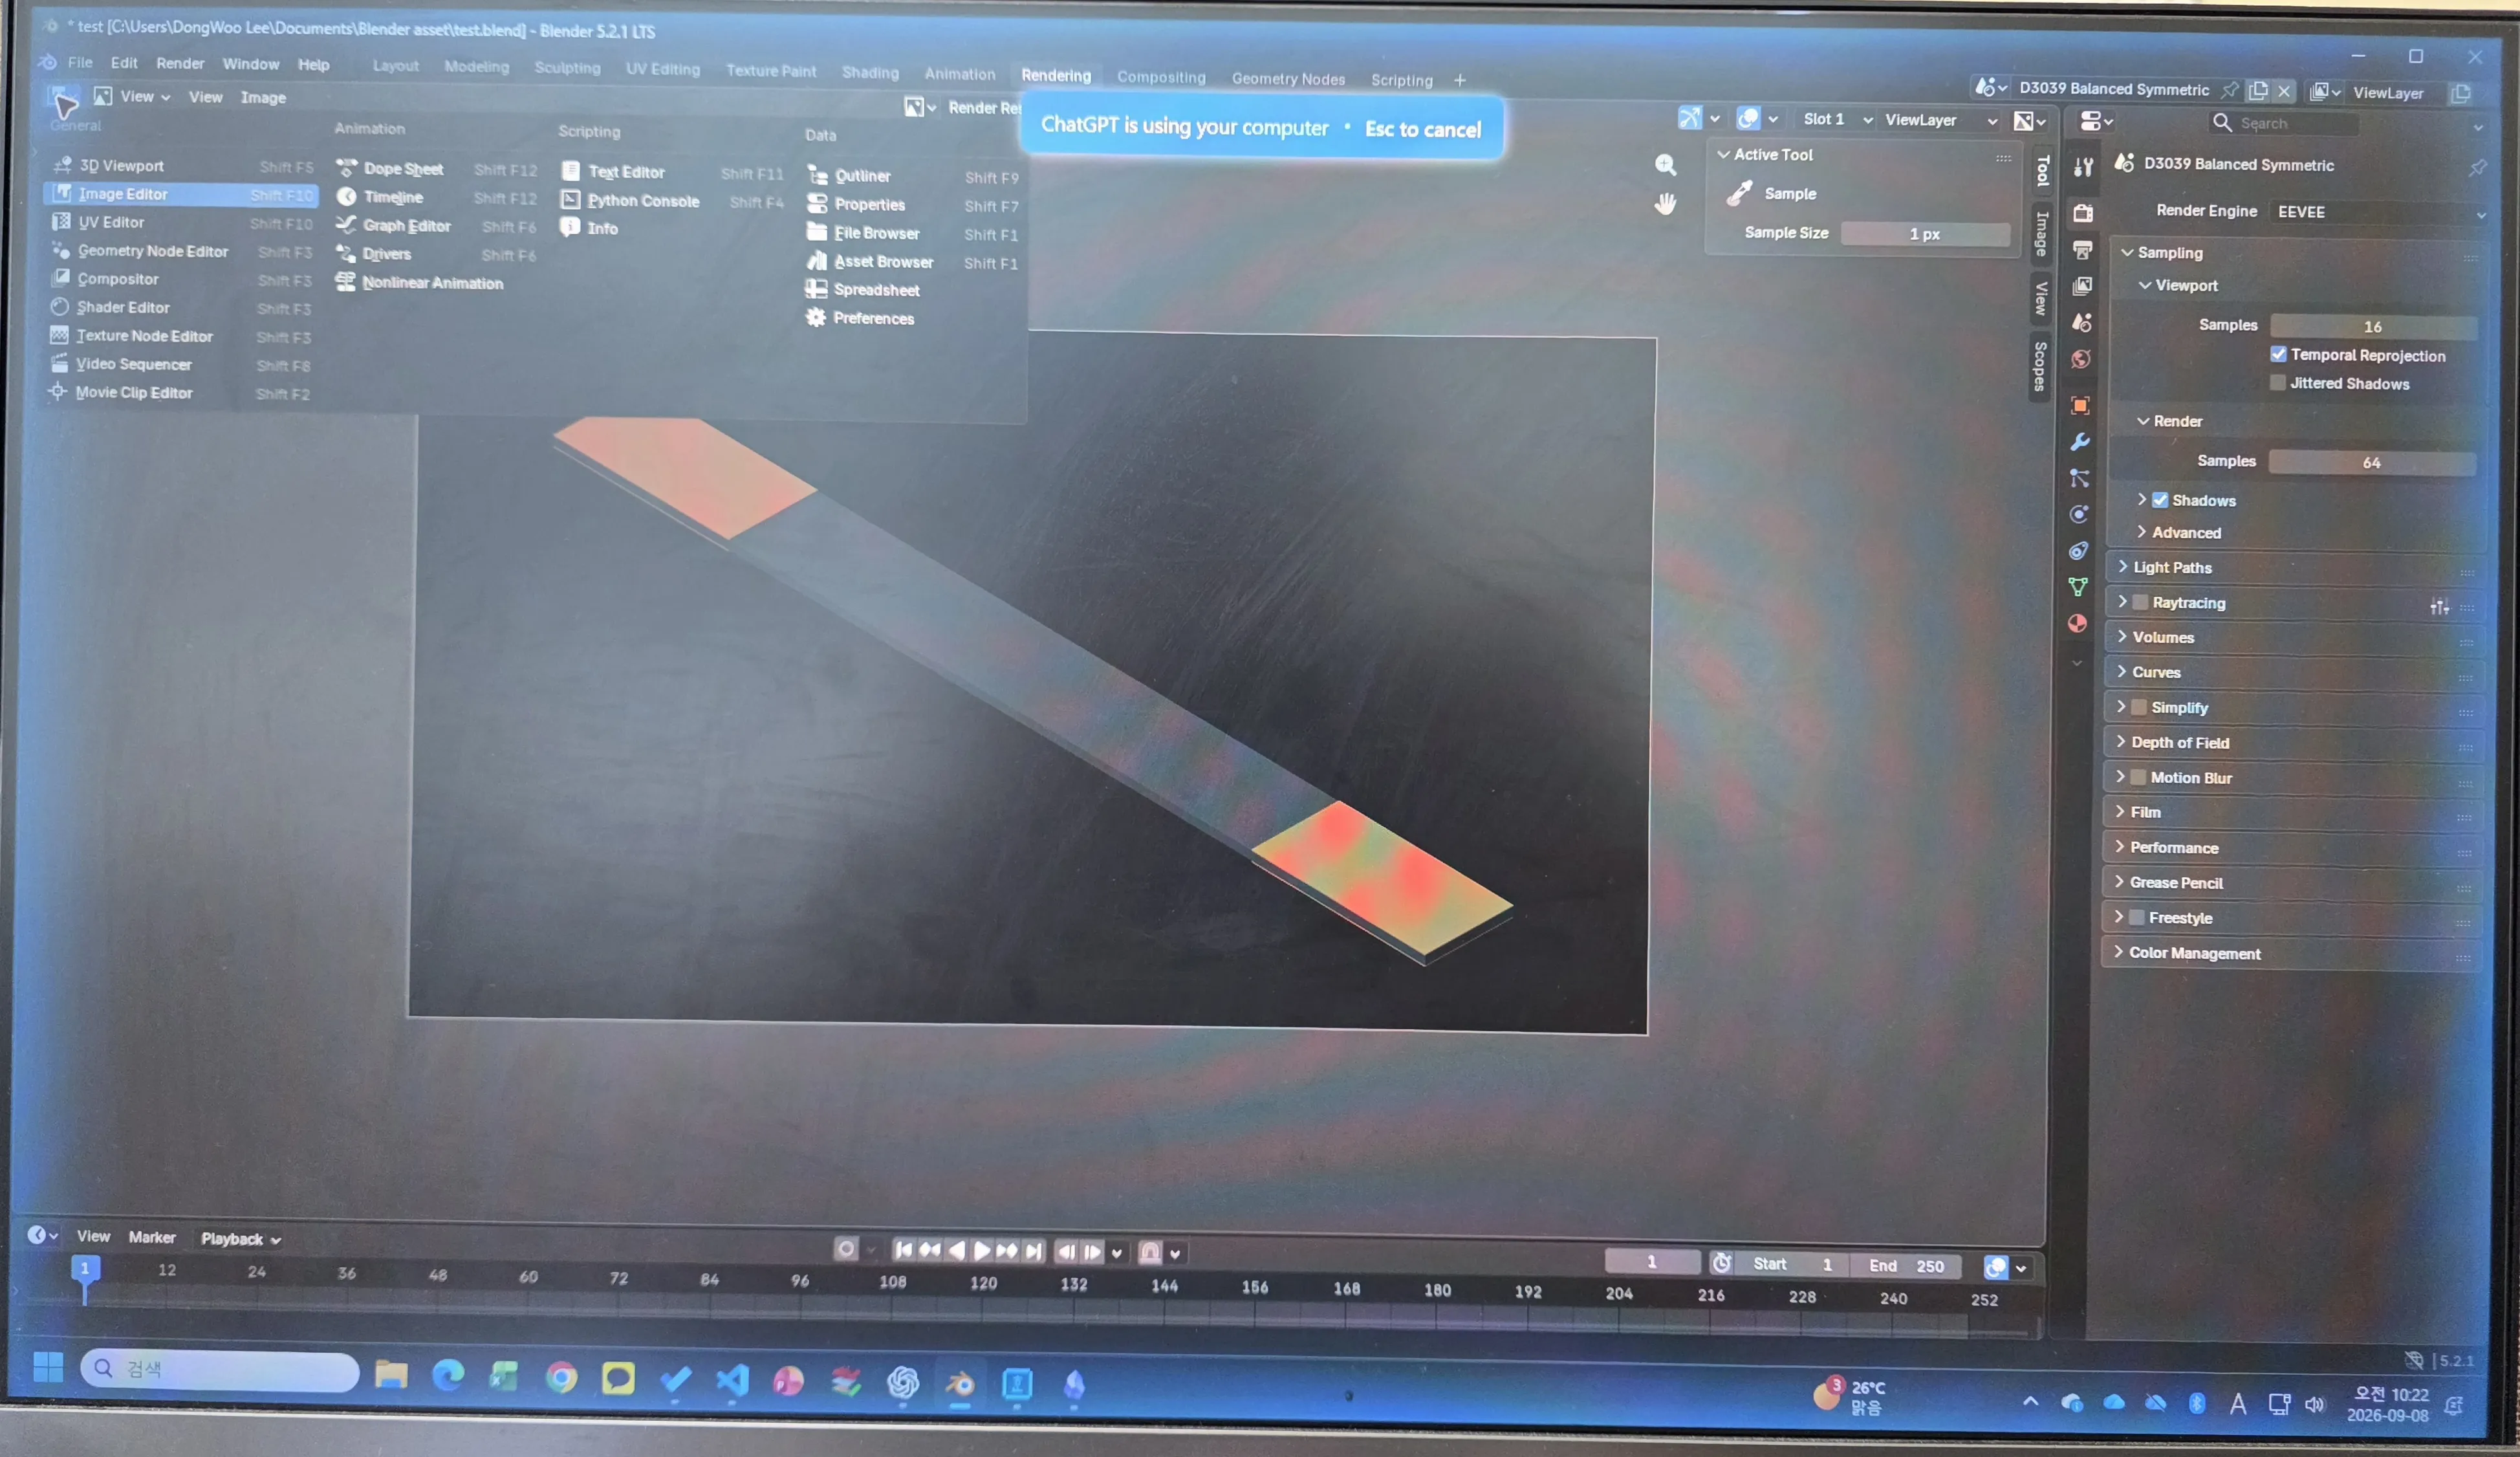2520x1457 pixels.
Task: Click the Esc to cancel link
Action: (x=1422, y=129)
